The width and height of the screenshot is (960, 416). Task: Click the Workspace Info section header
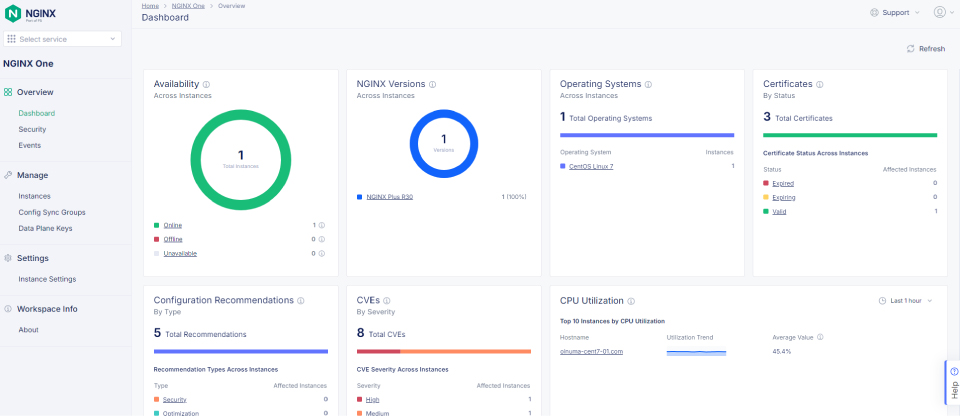pos(47,309)
